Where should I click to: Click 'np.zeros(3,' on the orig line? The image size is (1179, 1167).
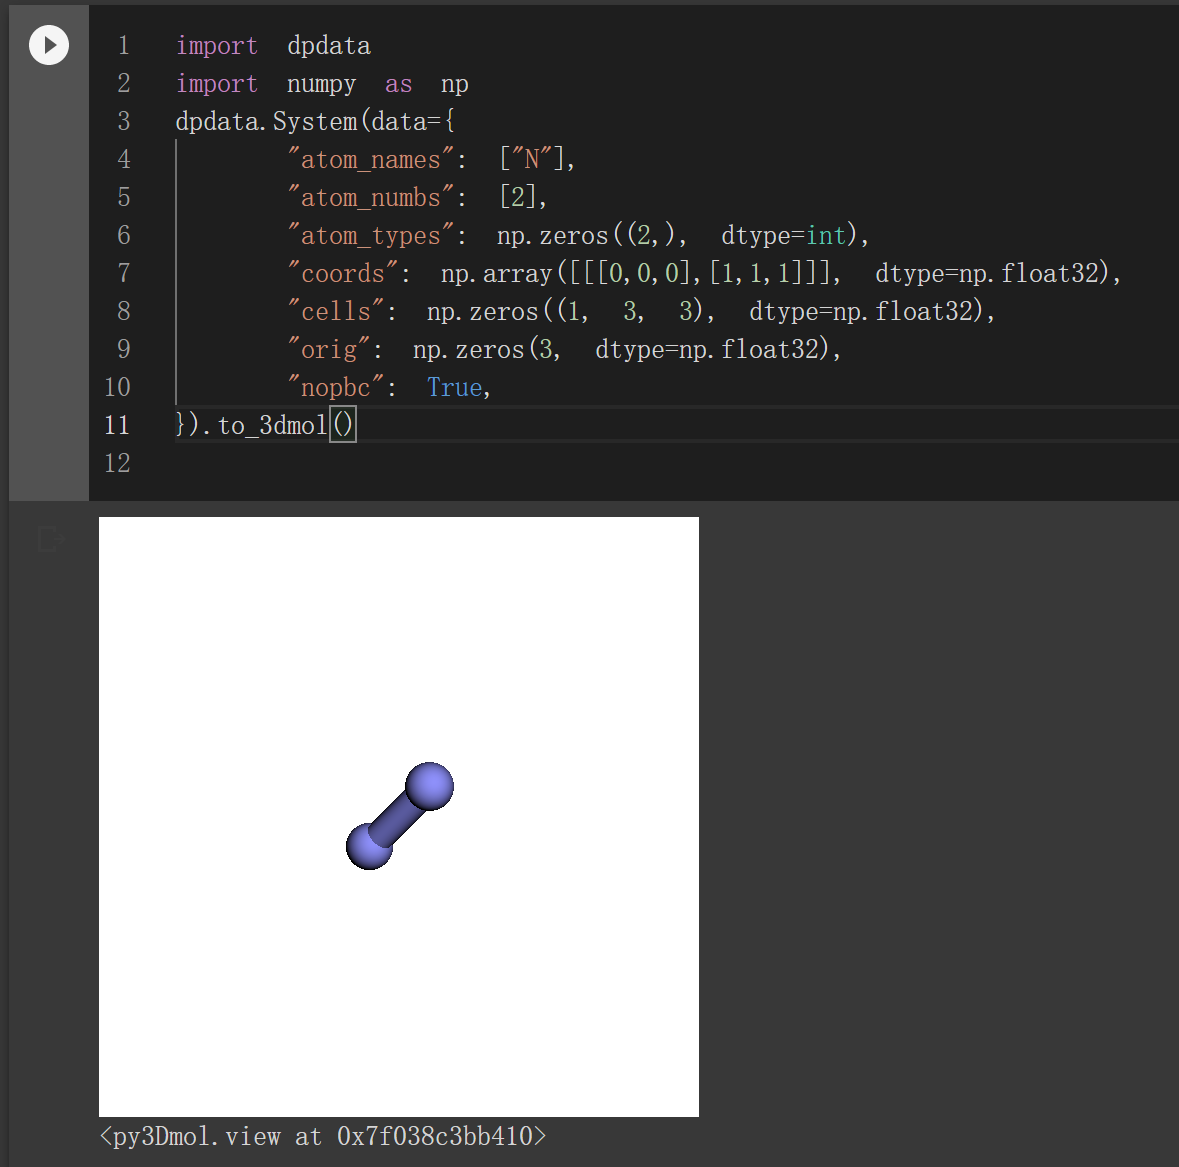[x=486, y=349]
